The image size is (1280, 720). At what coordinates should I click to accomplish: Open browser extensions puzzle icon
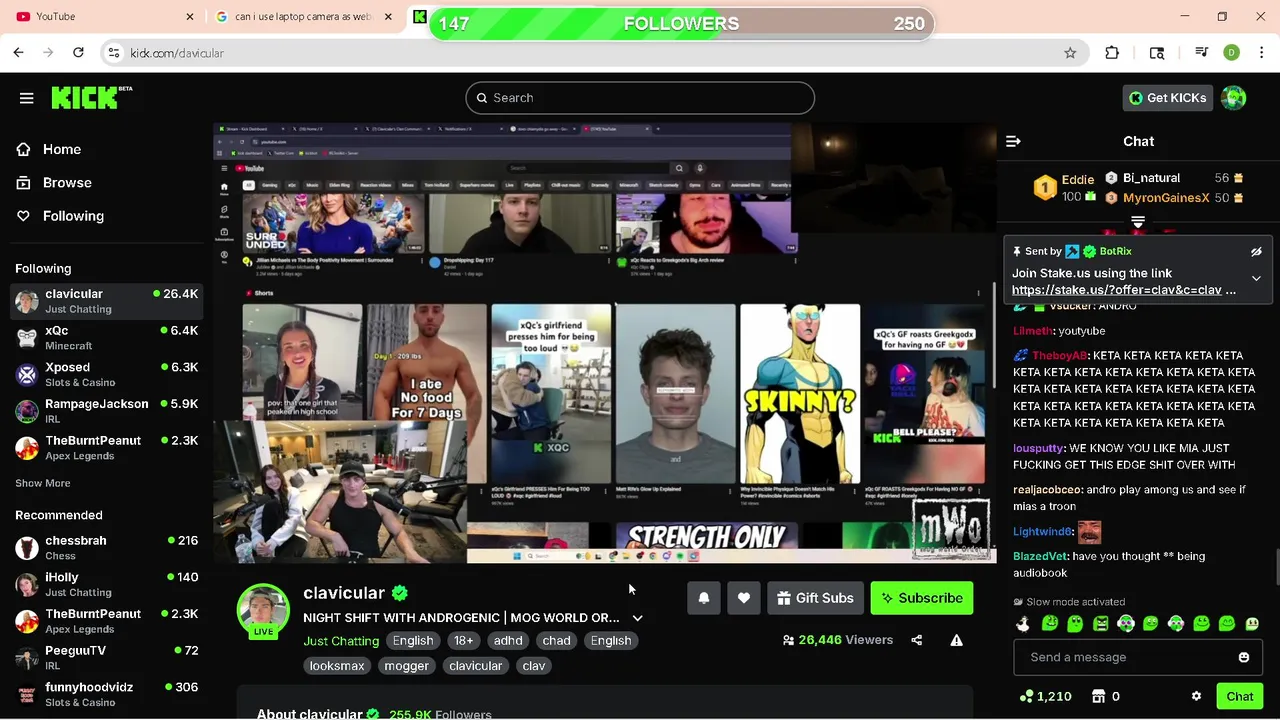[1112, 53]
